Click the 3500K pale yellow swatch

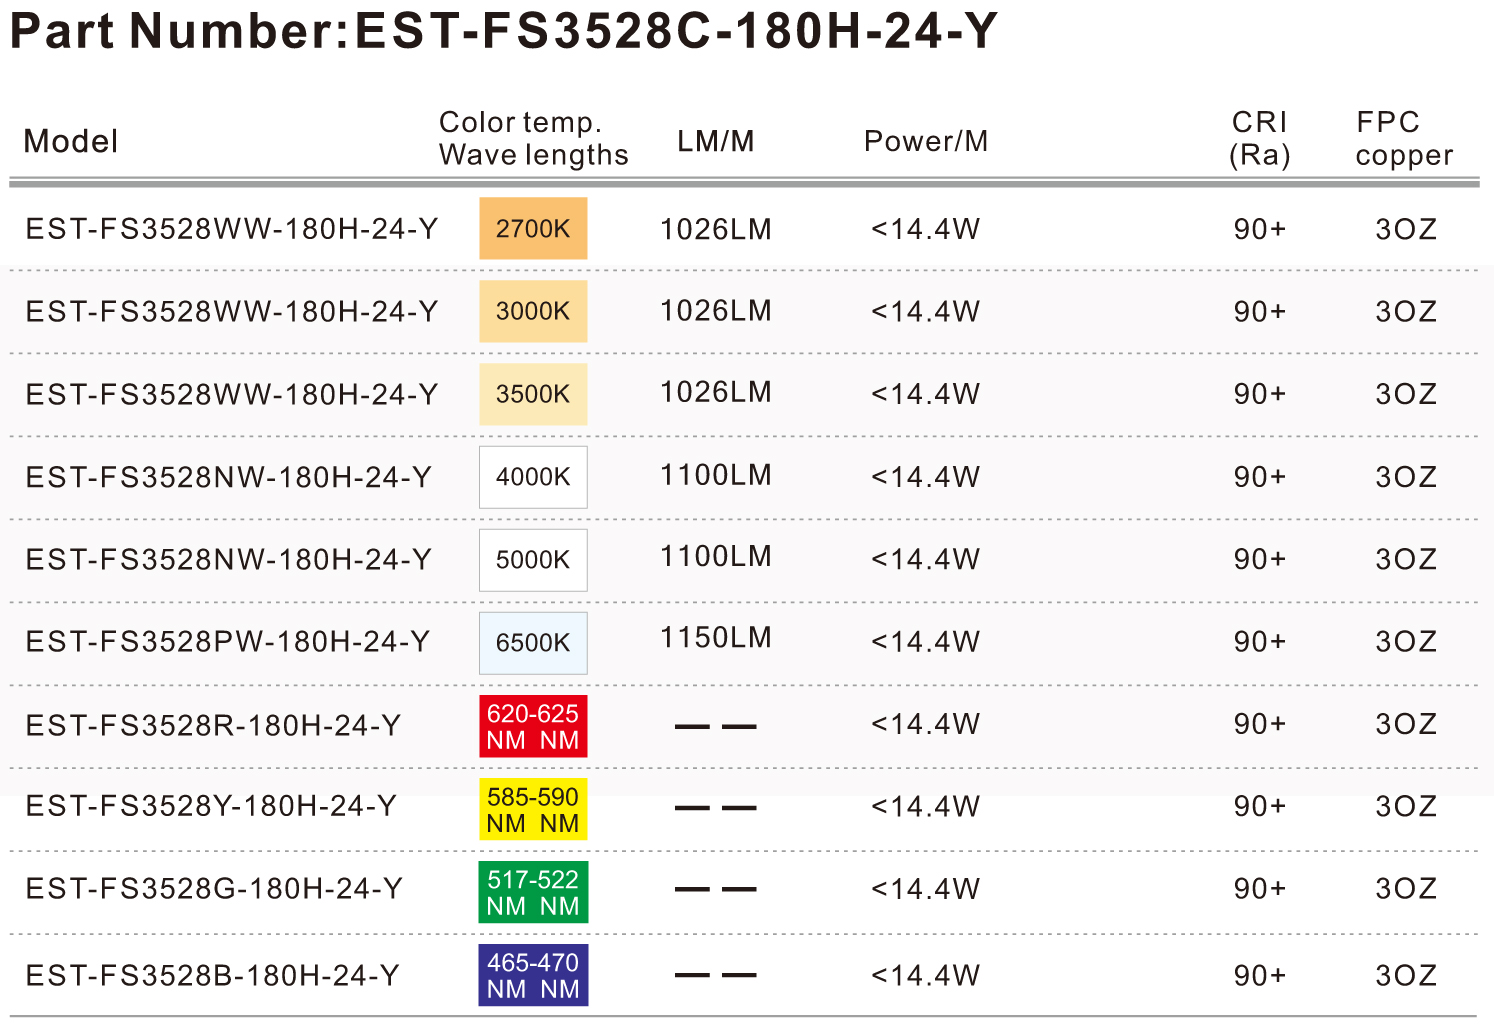533,394
